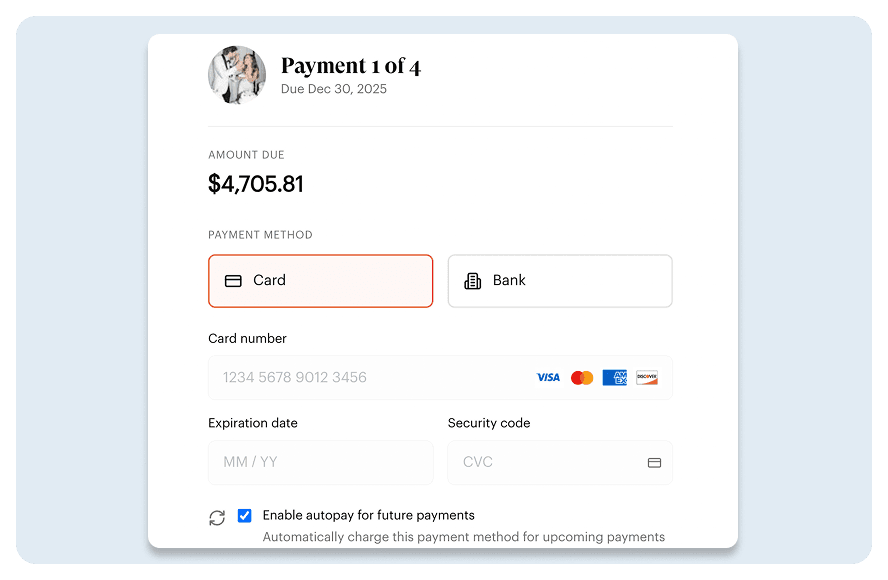Toggle the Enable autopay option off

pos(245,515)
